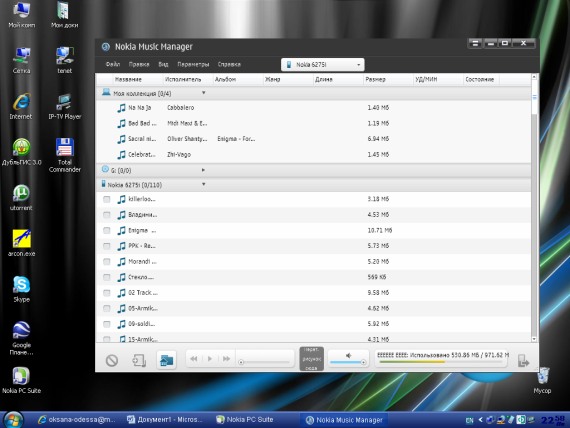Open the Правка menu

point(139,64)
